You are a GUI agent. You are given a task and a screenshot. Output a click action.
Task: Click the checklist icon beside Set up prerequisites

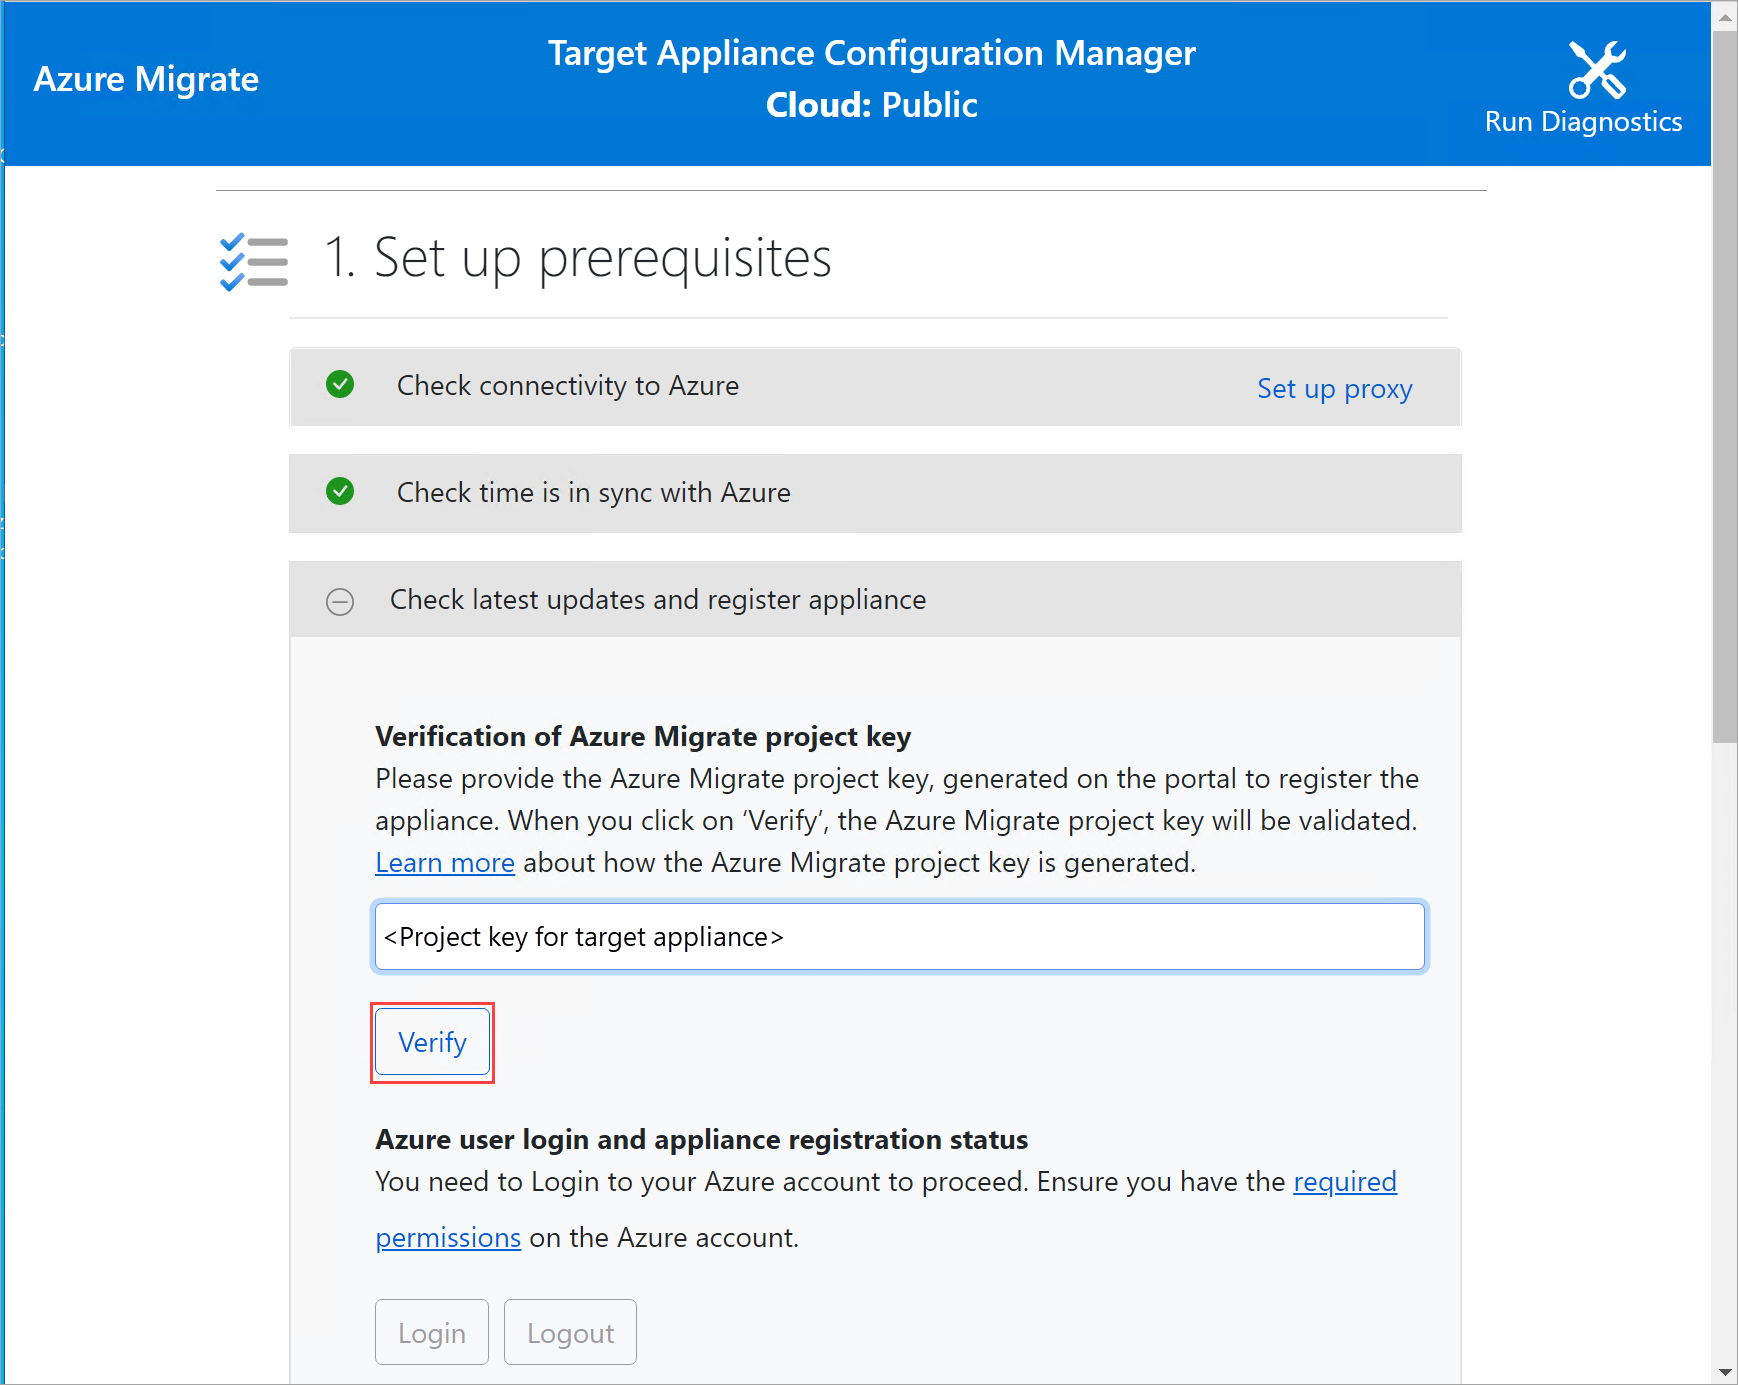coord(253,261)
